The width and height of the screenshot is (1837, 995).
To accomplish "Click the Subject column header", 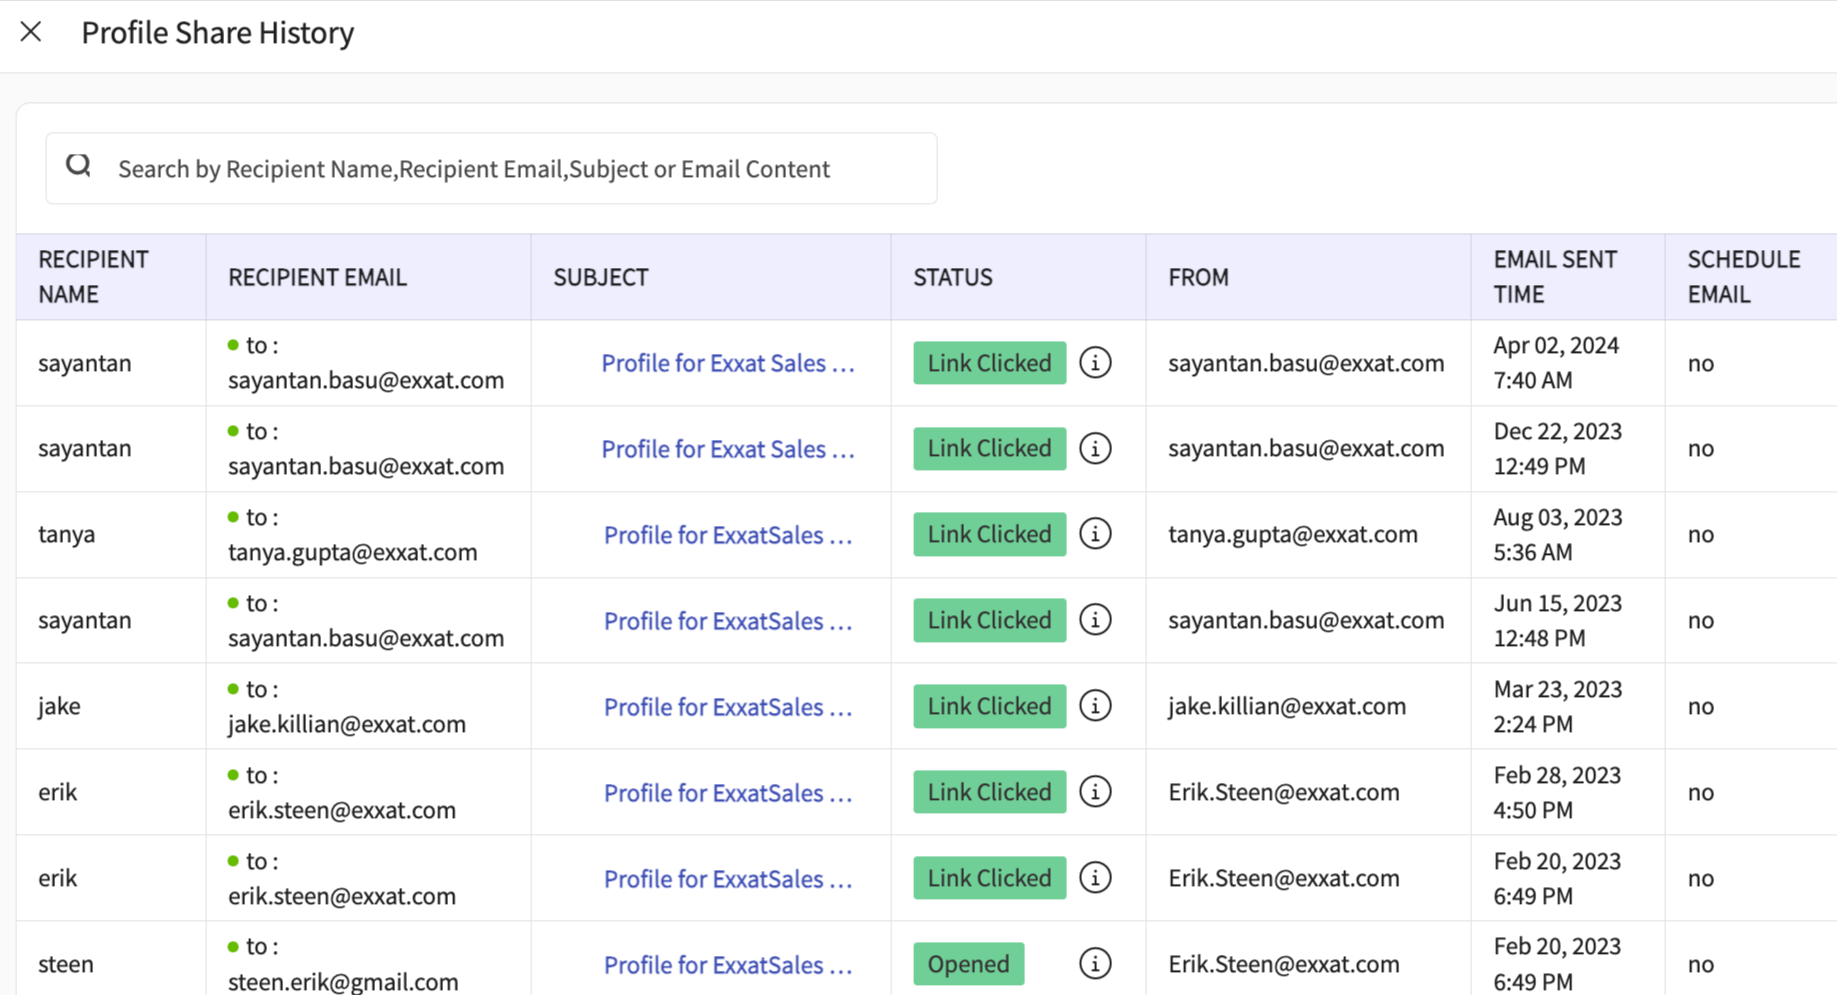I will [x=601, y=278].
